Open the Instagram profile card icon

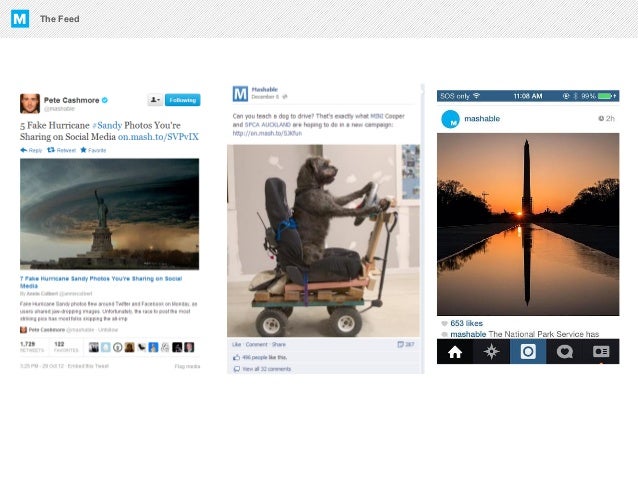601,352
